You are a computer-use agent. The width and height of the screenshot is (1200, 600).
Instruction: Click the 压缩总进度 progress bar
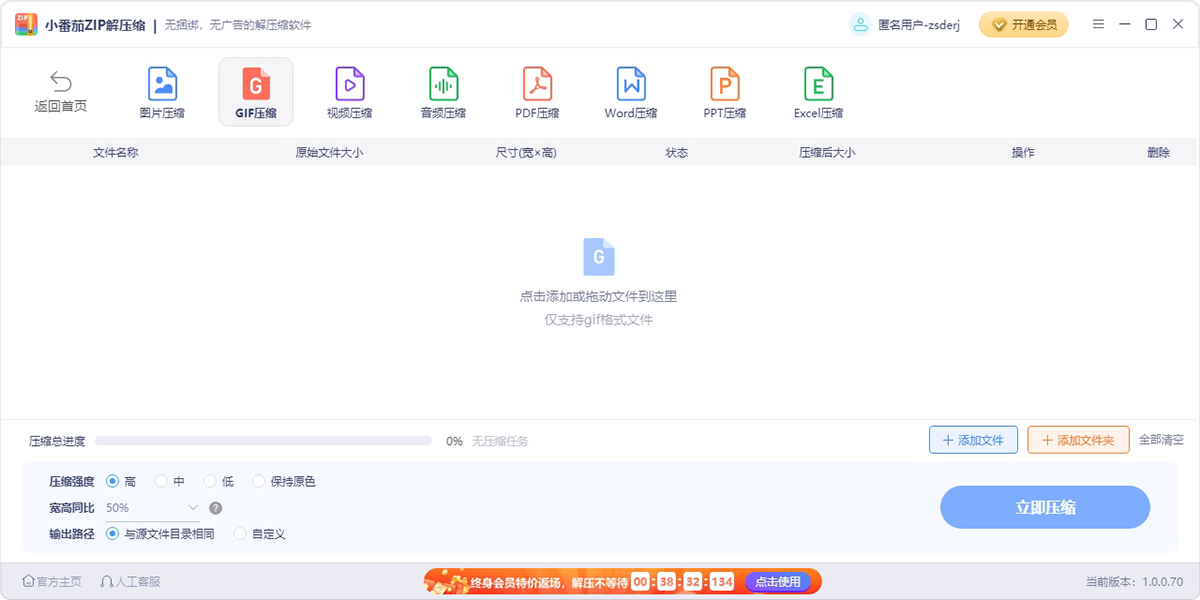(x=263, y=440)
